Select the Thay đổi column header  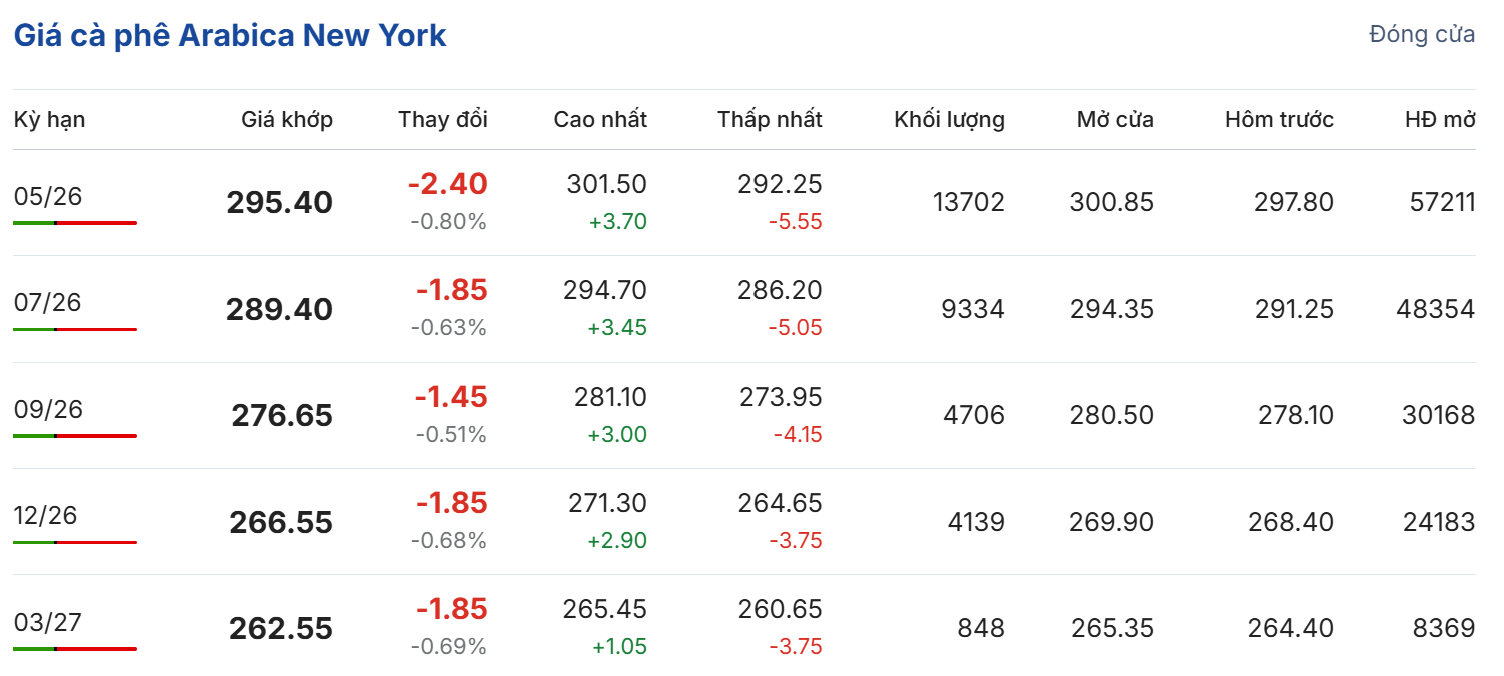[x=442, y=120]
